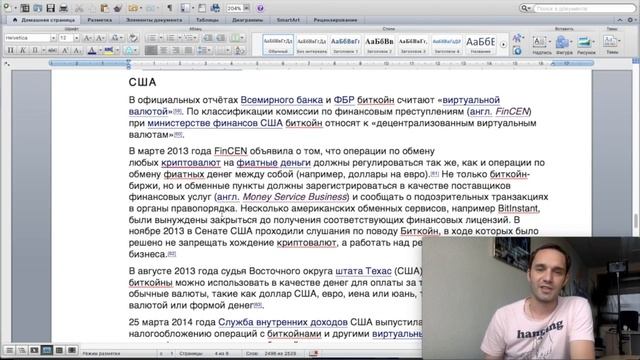Expand the styles gallery with the arrow
The image size is (640, 360).
click(x=503, y=44)
